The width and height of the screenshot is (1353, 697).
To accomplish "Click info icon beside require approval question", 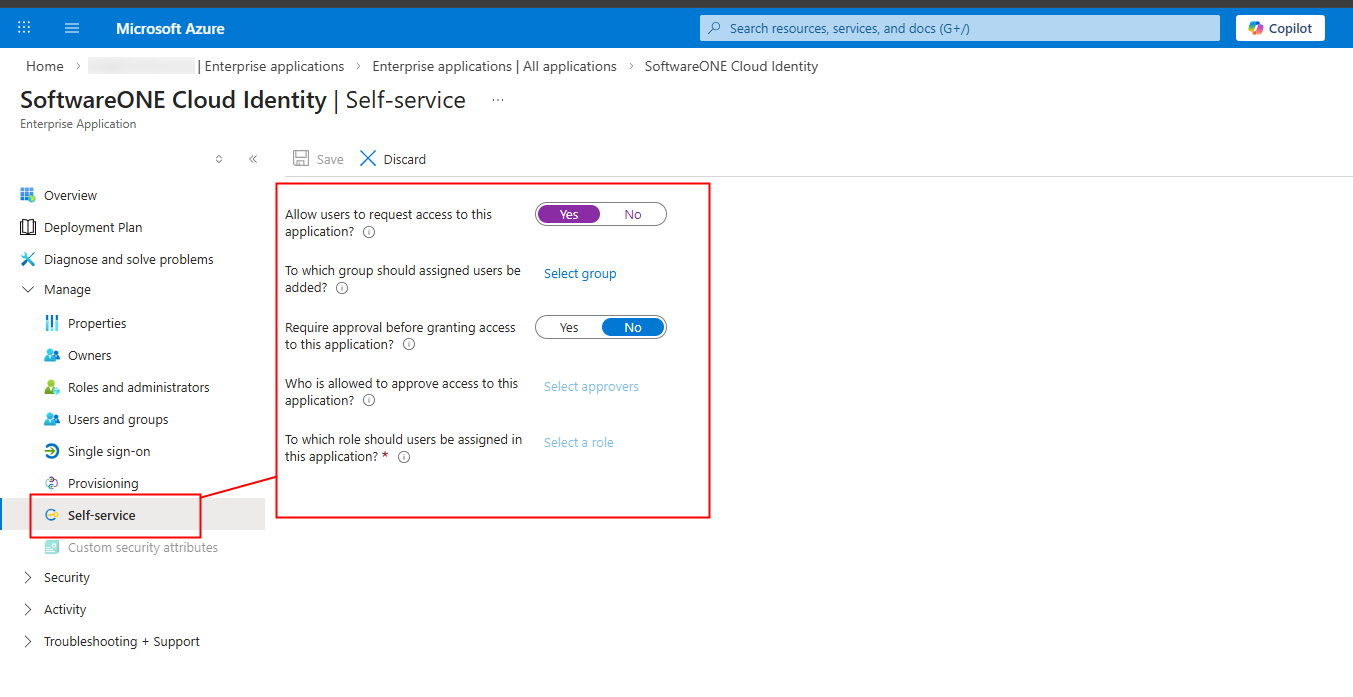I will (408, 345).
